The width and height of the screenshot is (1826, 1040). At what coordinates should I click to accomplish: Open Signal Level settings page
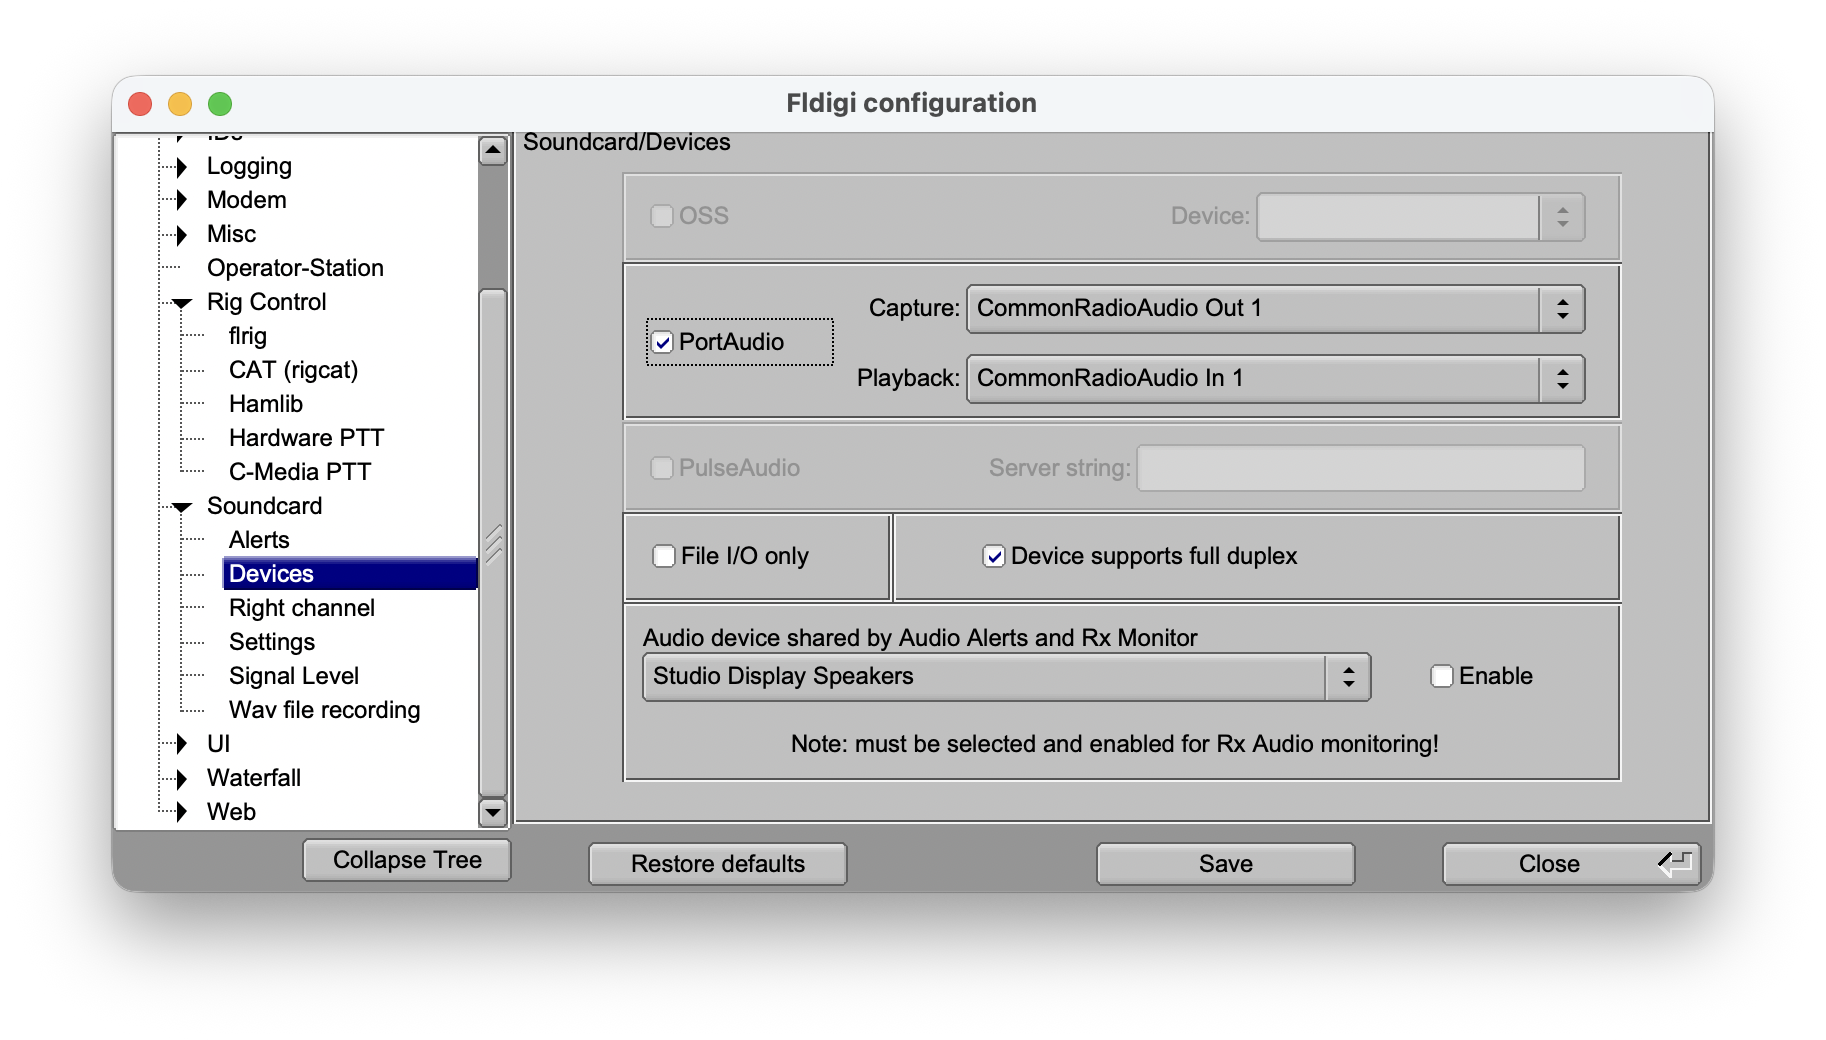click(293, 676)
